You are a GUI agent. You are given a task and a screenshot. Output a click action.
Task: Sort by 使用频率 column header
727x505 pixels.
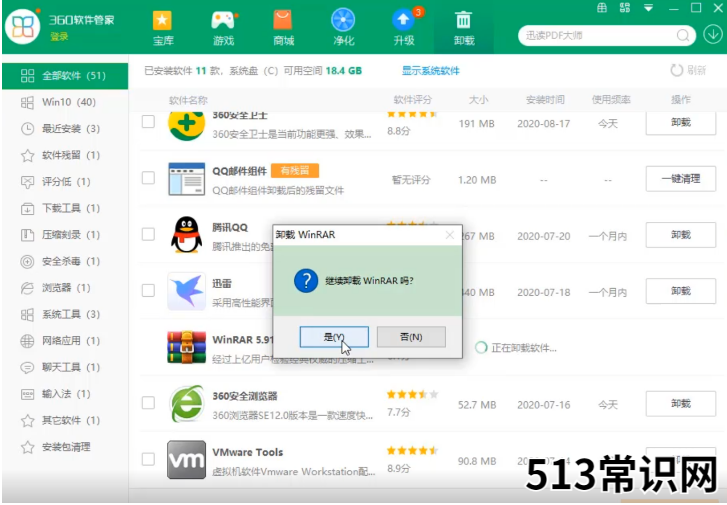point(611,99)
